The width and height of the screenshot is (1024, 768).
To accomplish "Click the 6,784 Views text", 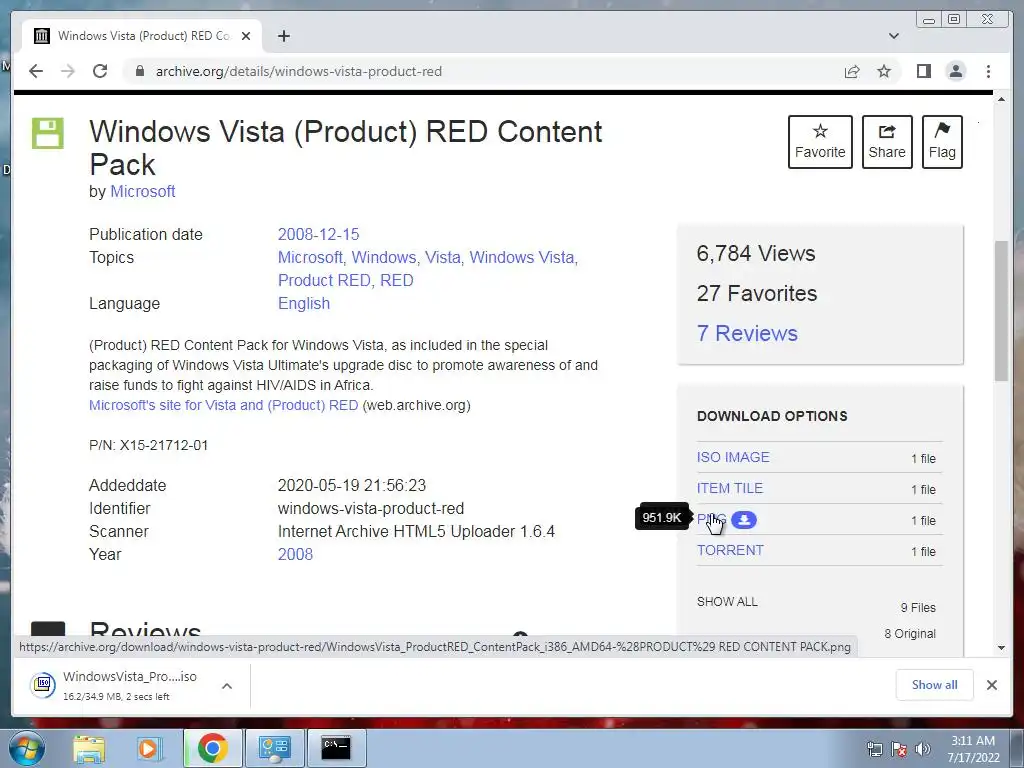I will coord(756,253).
